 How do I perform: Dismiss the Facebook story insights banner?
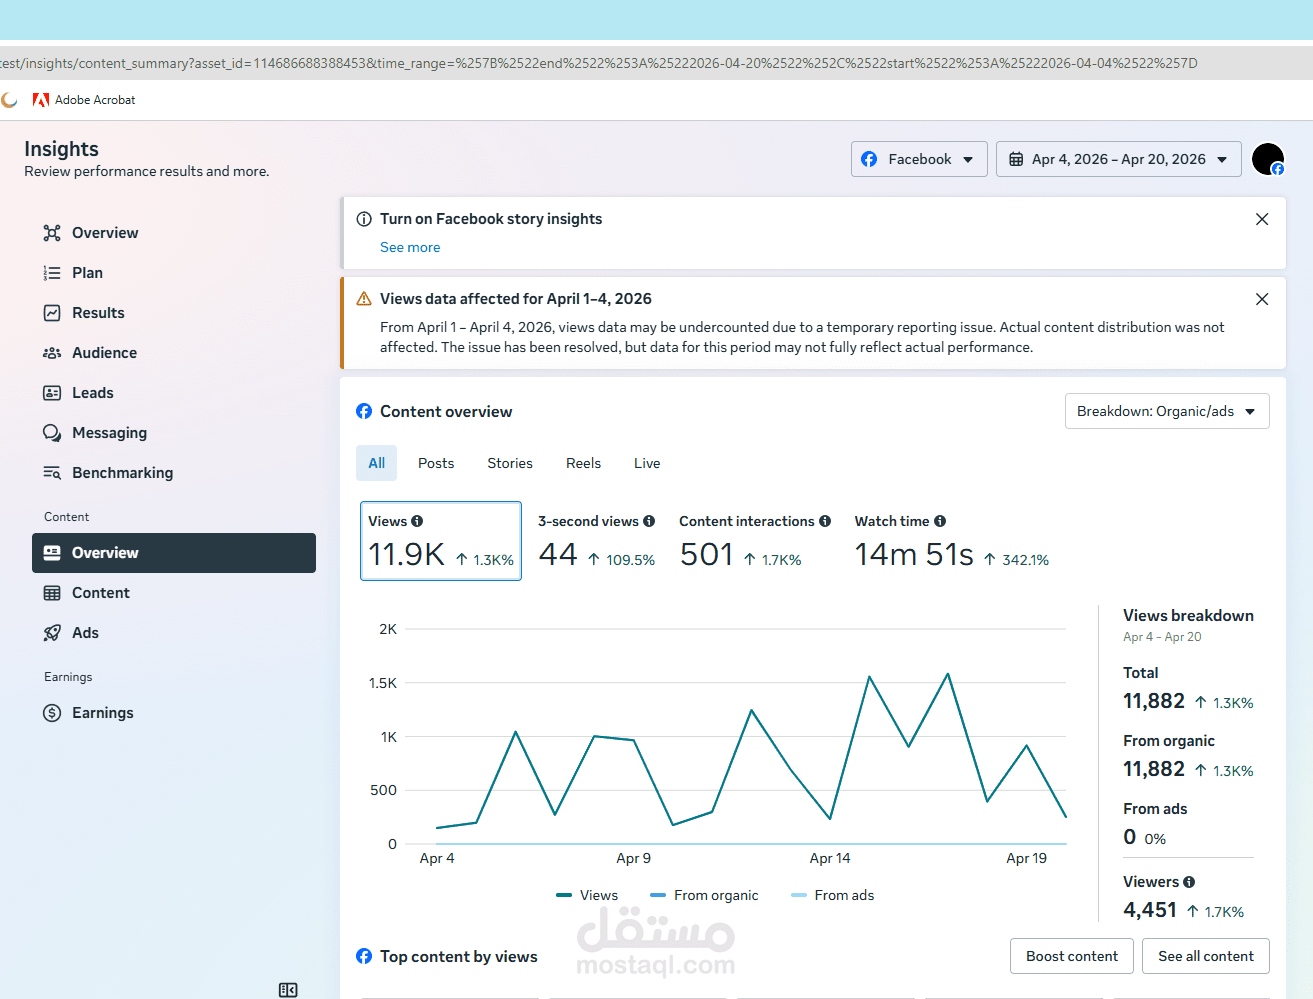click(1262, 219)
